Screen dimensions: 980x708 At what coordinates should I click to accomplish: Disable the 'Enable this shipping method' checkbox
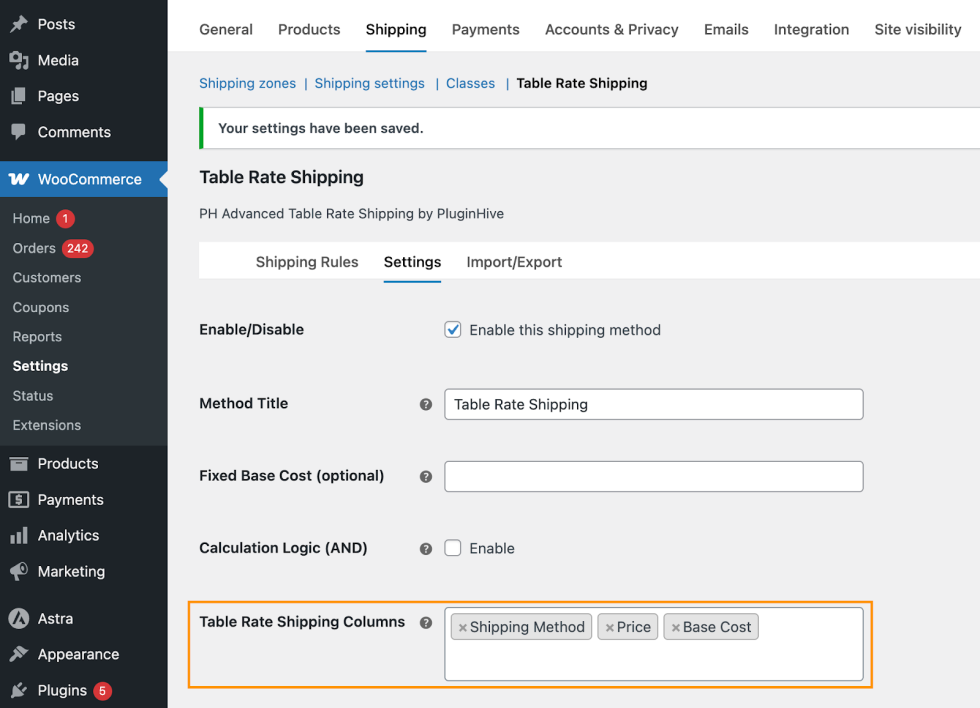[453, 330]
